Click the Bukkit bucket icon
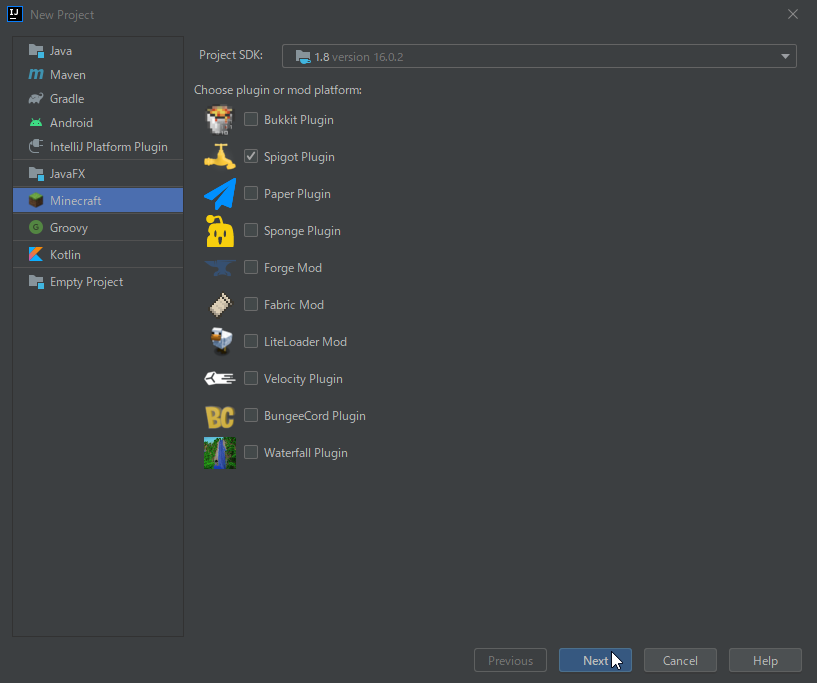817x683 pixels. 219,119
